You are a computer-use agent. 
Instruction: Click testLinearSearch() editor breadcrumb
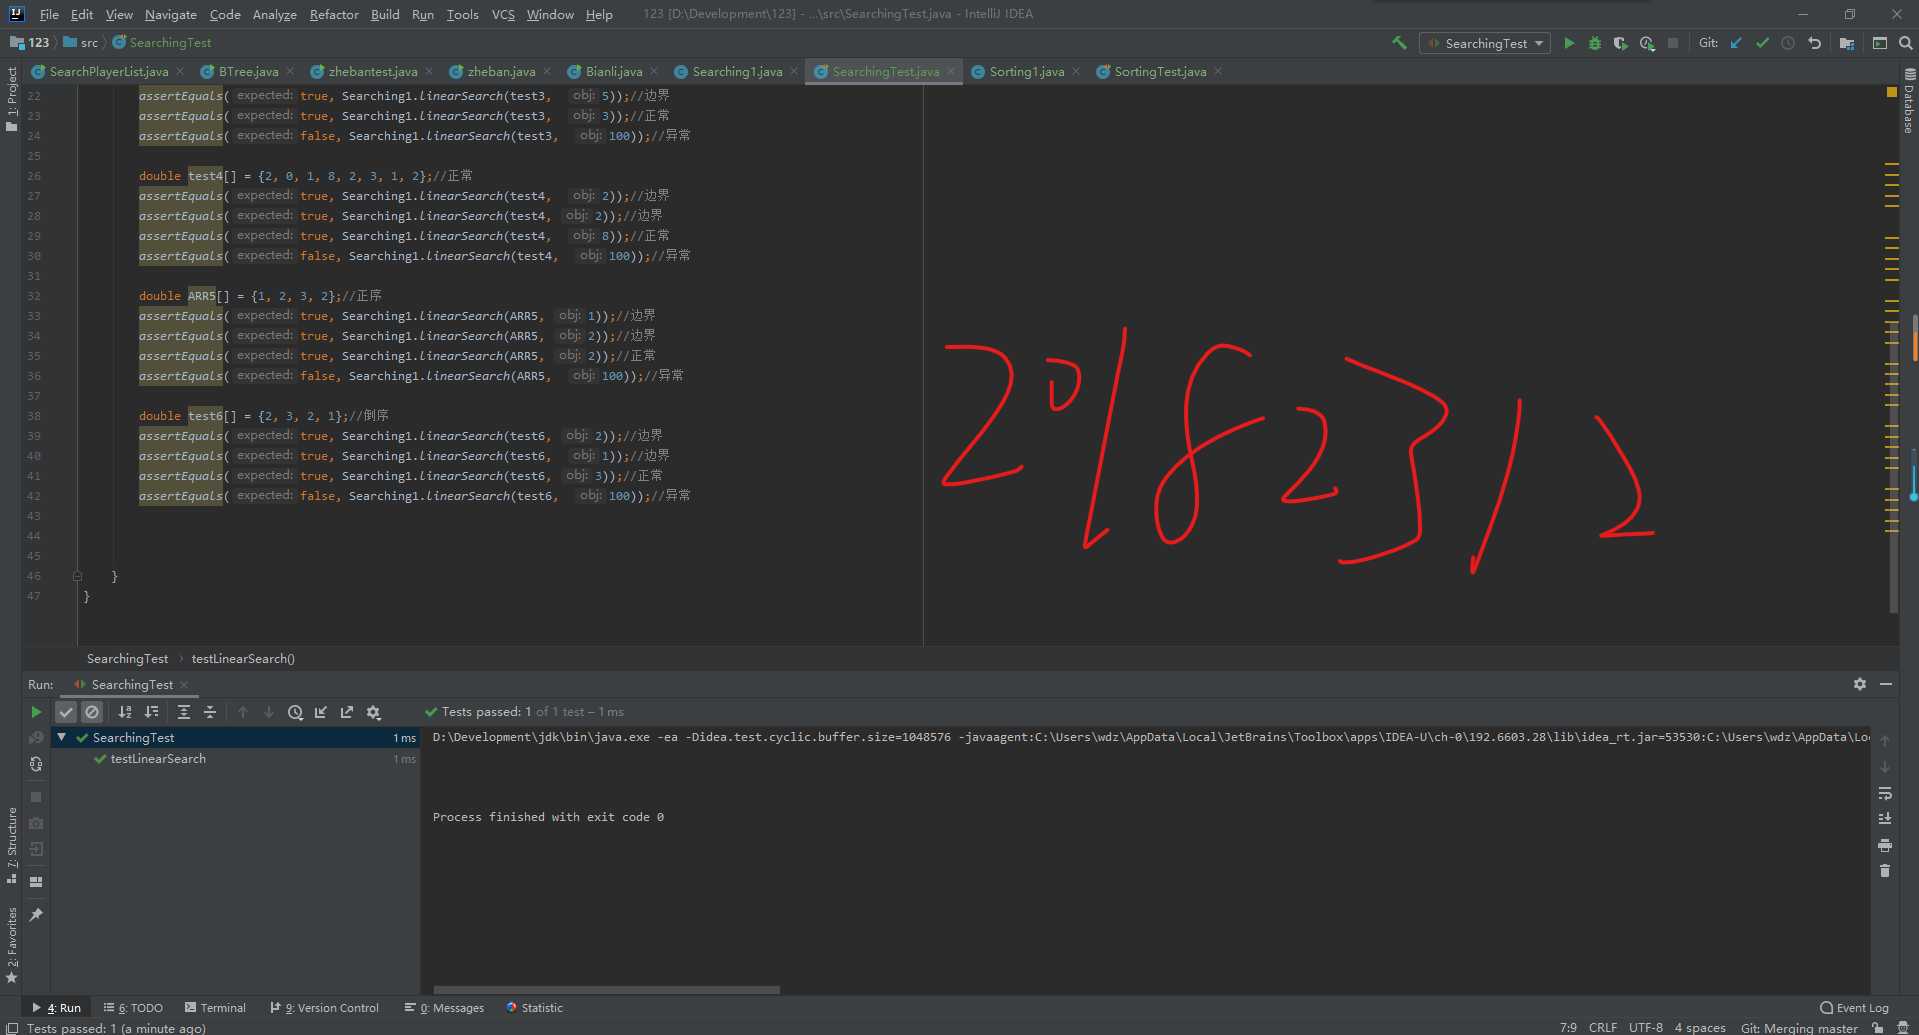(x=243, y=658)
